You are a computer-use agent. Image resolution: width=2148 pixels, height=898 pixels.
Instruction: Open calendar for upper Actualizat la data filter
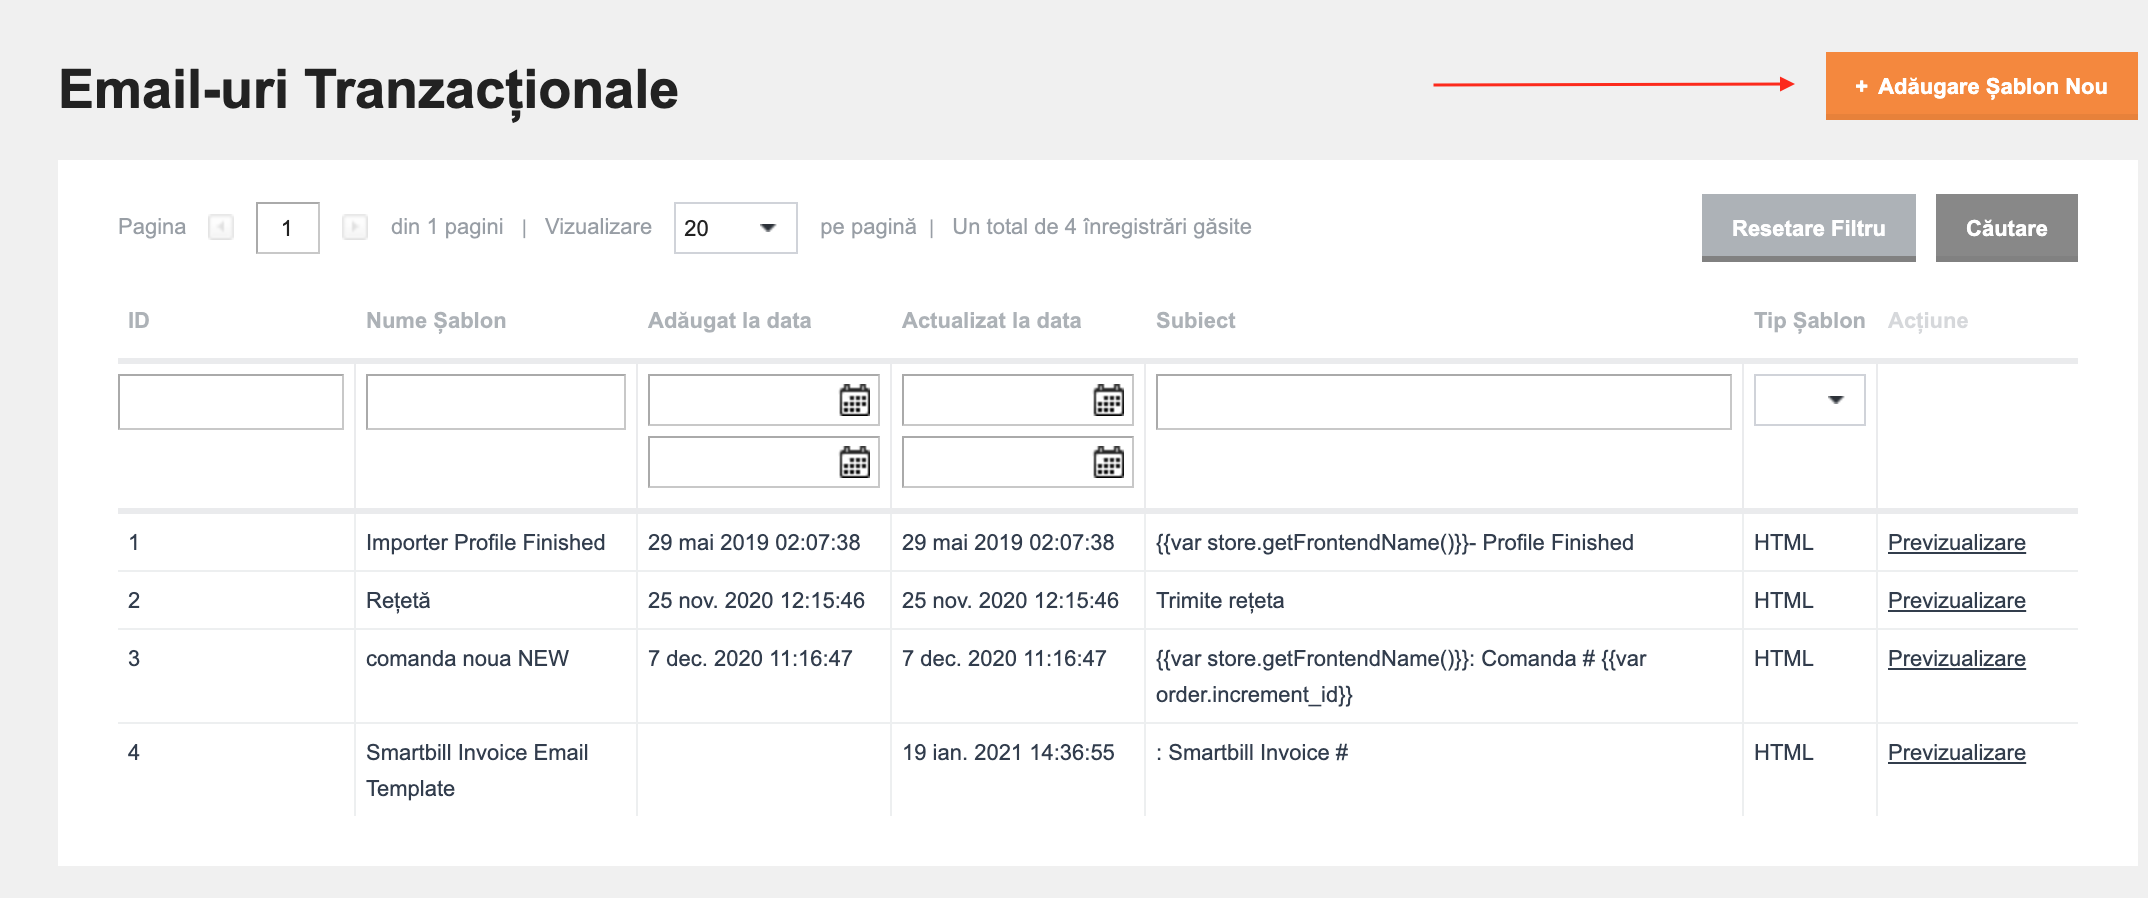[x=1108, y=400]
